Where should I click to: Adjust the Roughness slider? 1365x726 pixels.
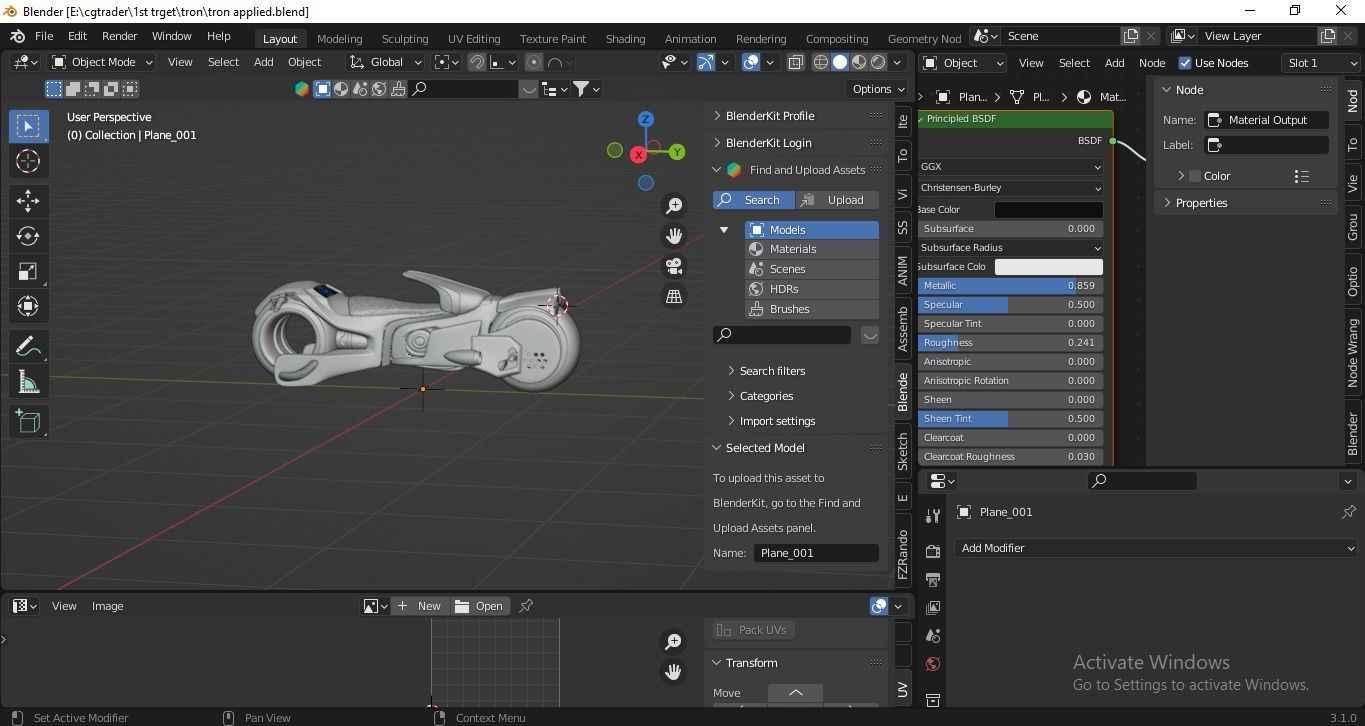(x=1010, y=343)
